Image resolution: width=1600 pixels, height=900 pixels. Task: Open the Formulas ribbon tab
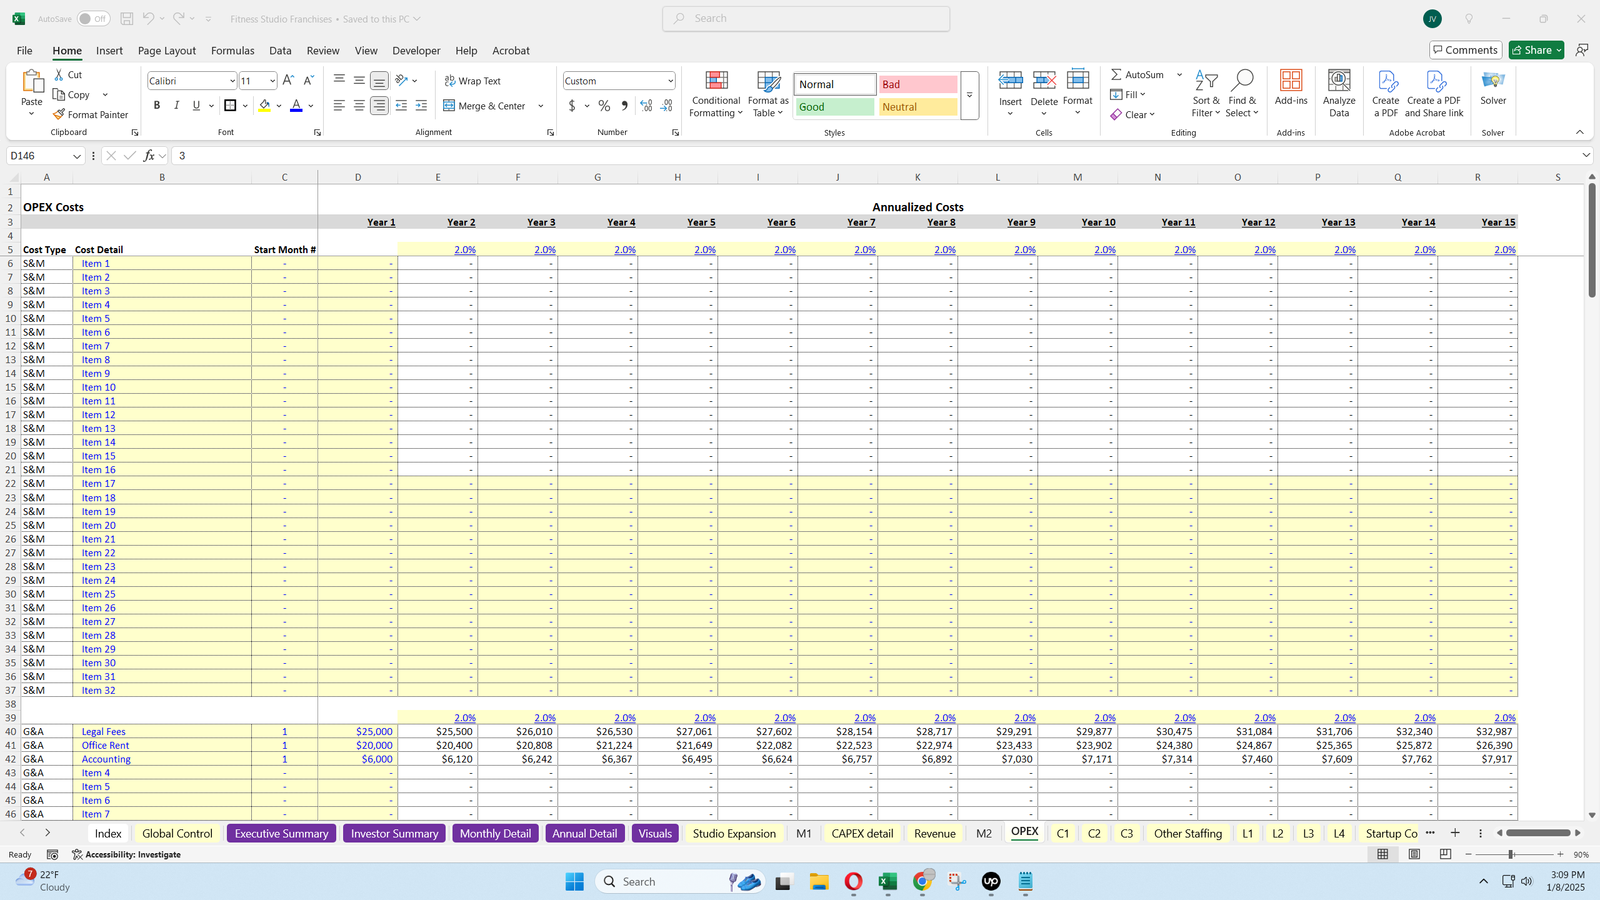click(x=232, y=51)
